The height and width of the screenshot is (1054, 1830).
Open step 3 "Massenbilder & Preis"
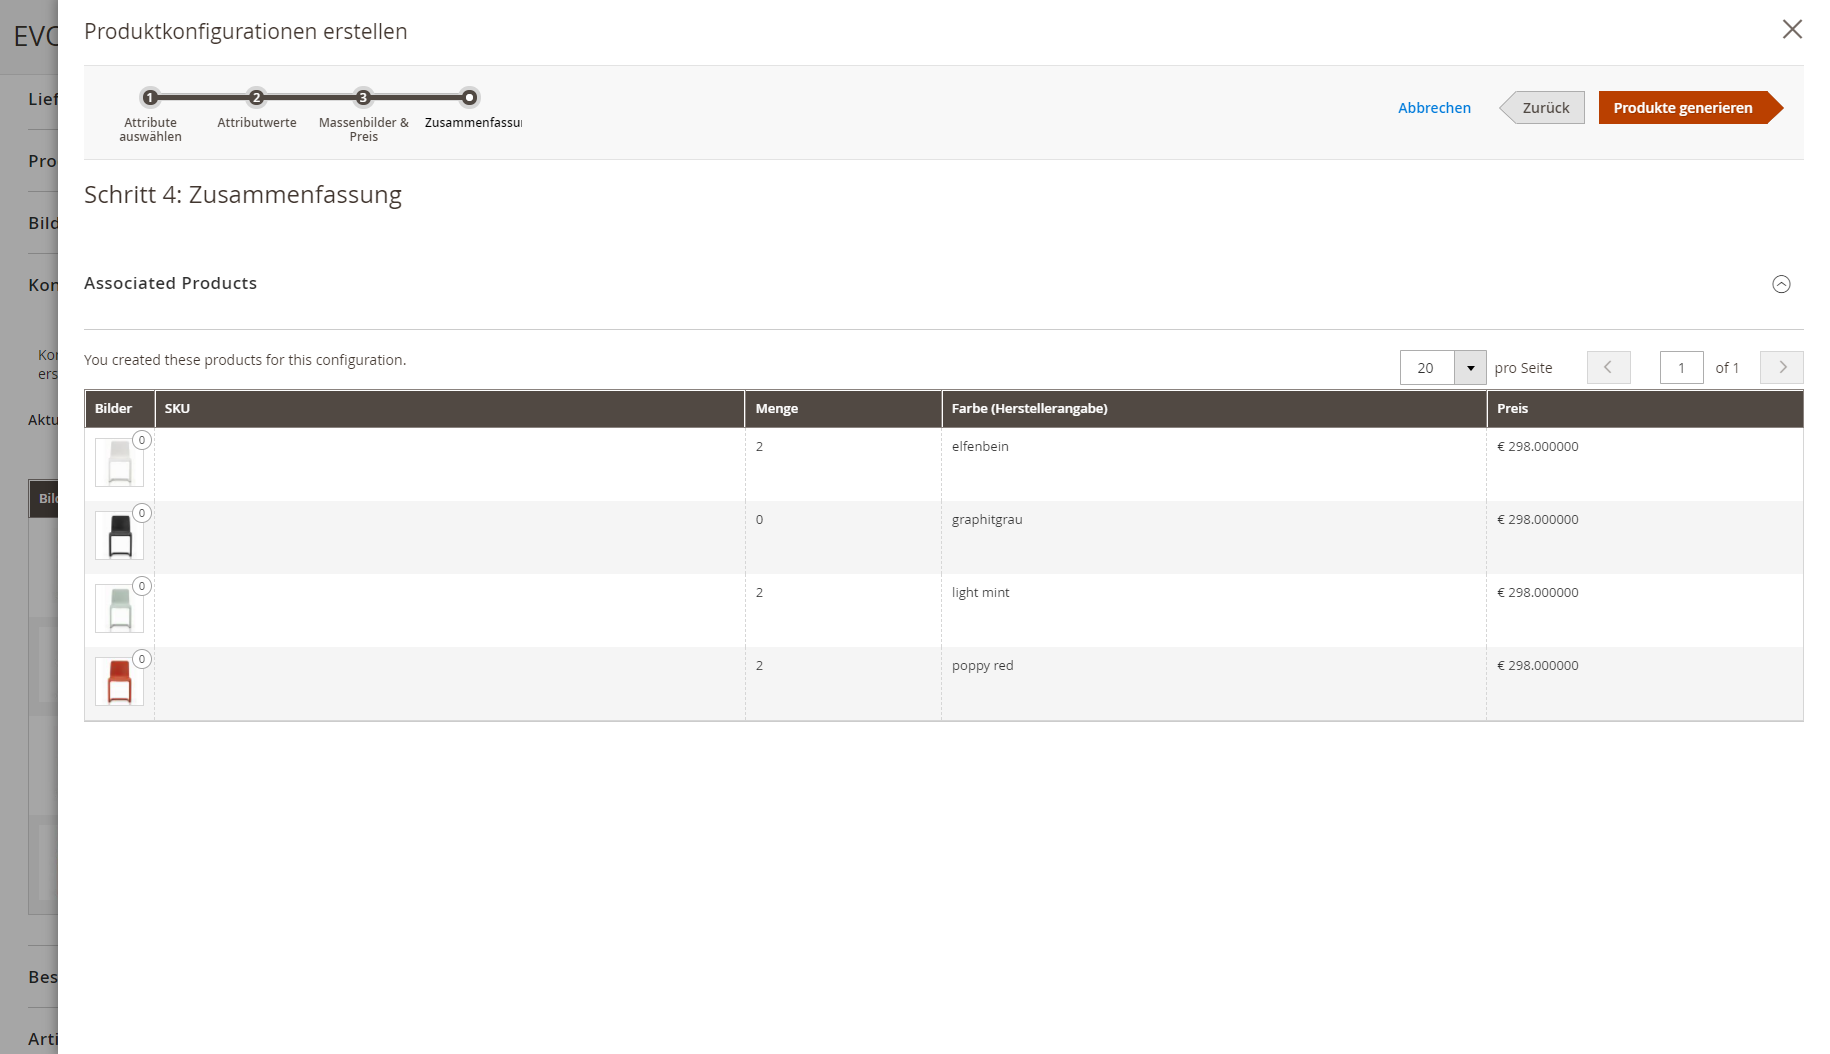362,99
